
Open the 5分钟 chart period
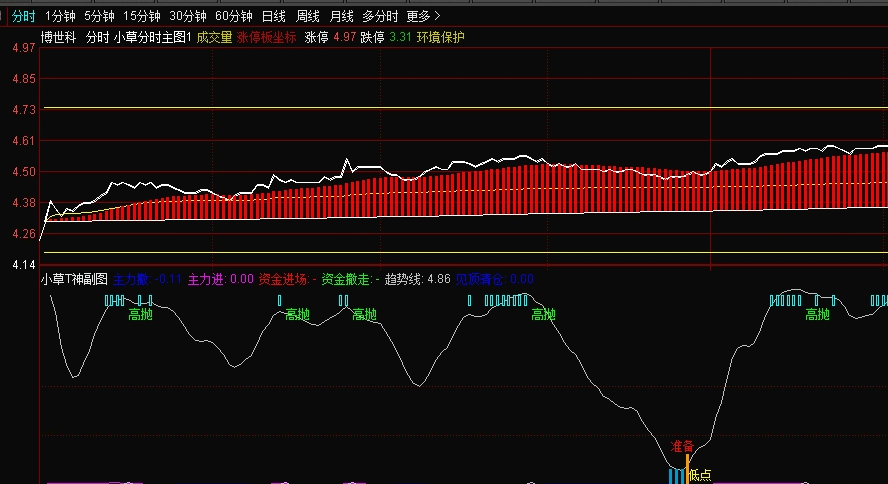coord(99,16)
